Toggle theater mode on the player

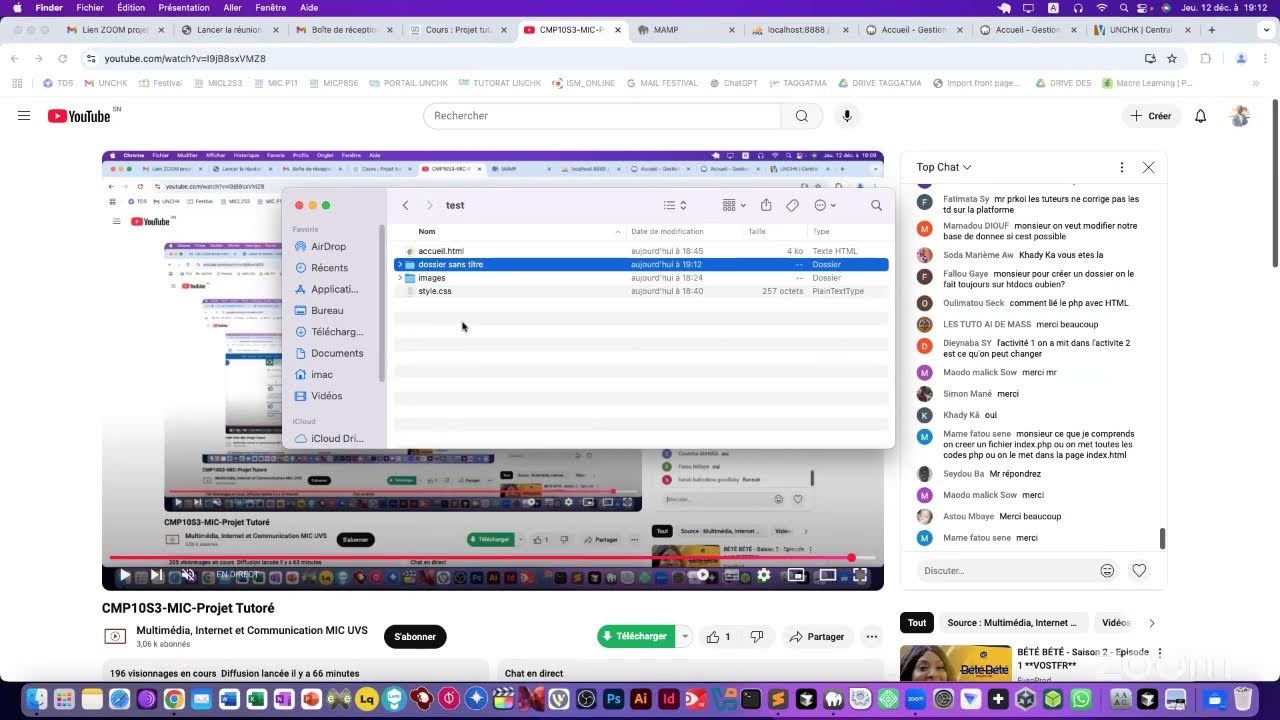point(828,575)
